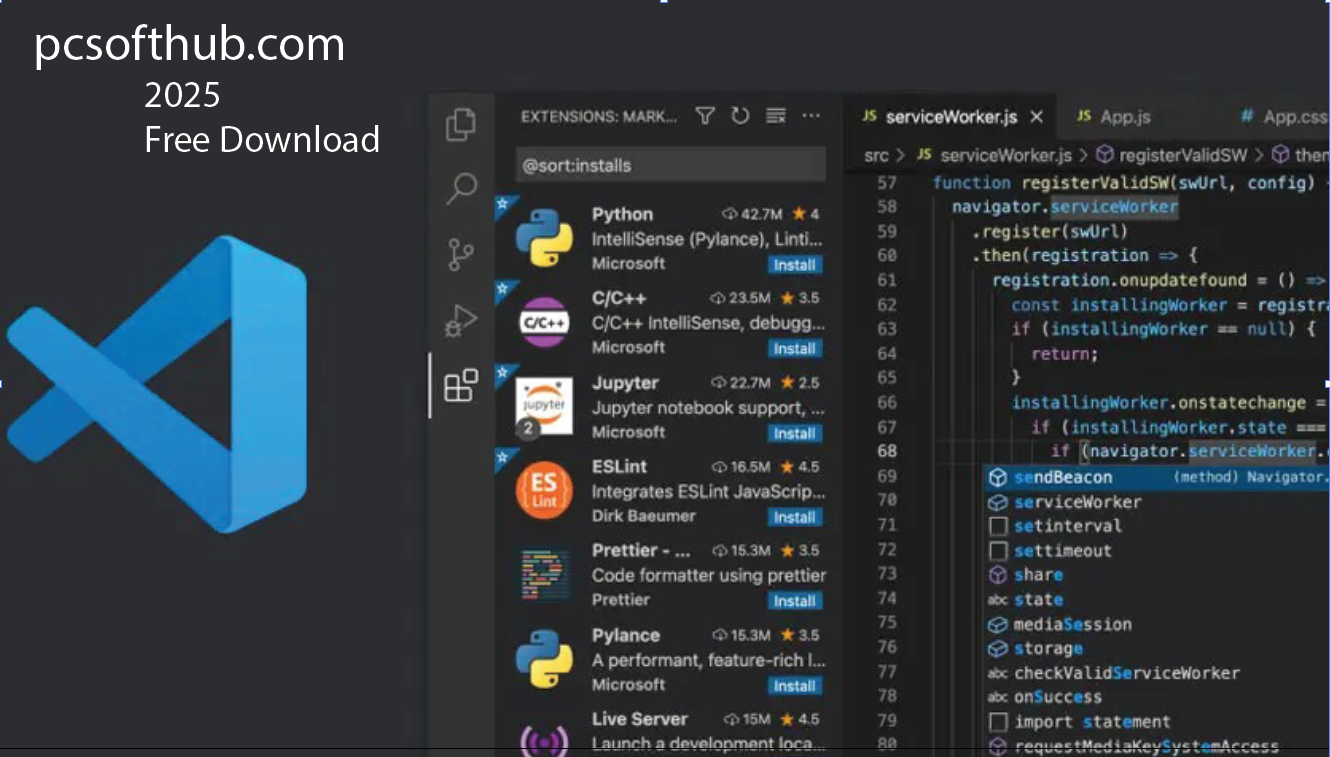
Task: Click the filter extensions funnel icon
Action: [705, 116]
